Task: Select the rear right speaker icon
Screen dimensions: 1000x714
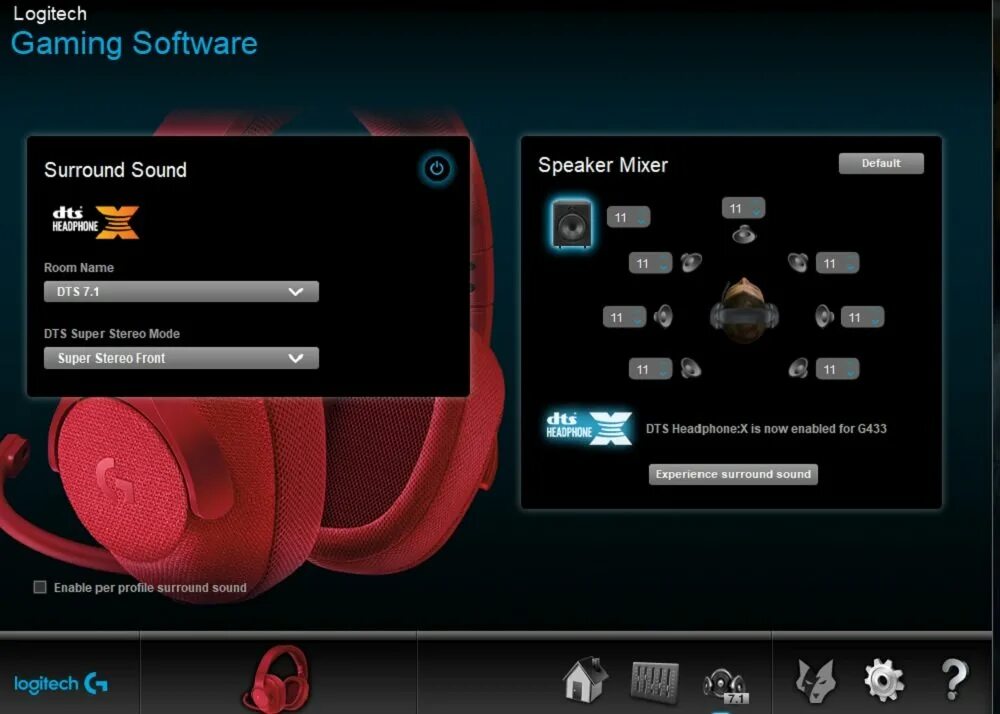Action: (x=798, y=368)
